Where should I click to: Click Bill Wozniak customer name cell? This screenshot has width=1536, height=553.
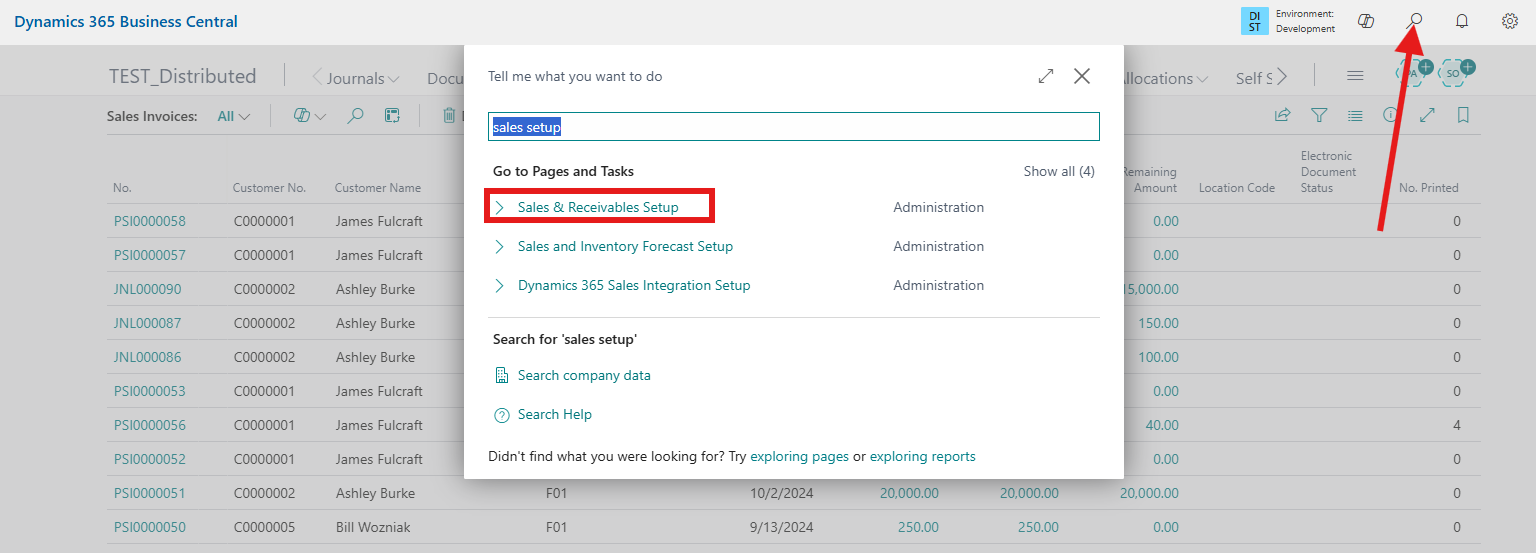coord(373,527)
